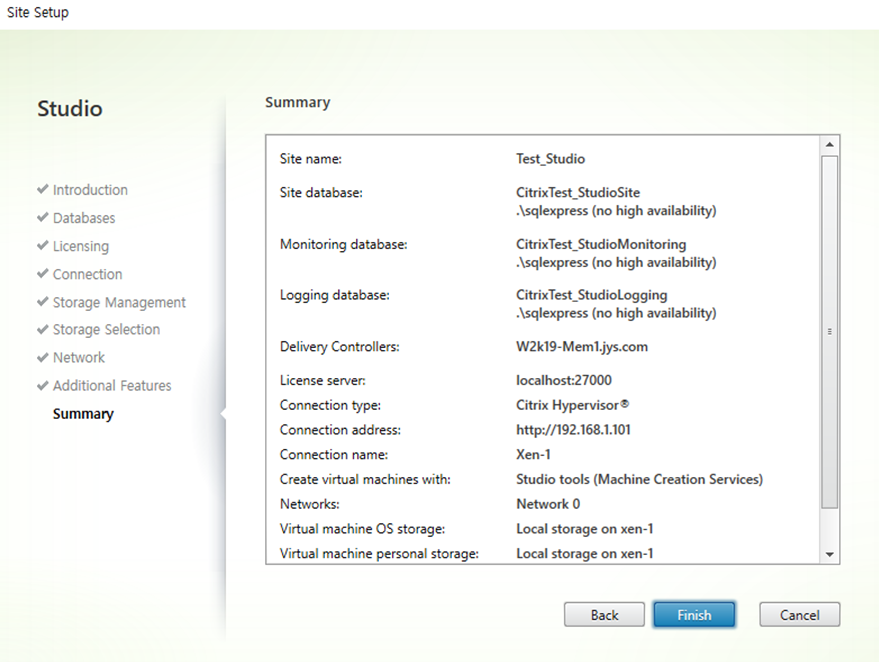Click the Site Setup window title

[x=38, y=12]
